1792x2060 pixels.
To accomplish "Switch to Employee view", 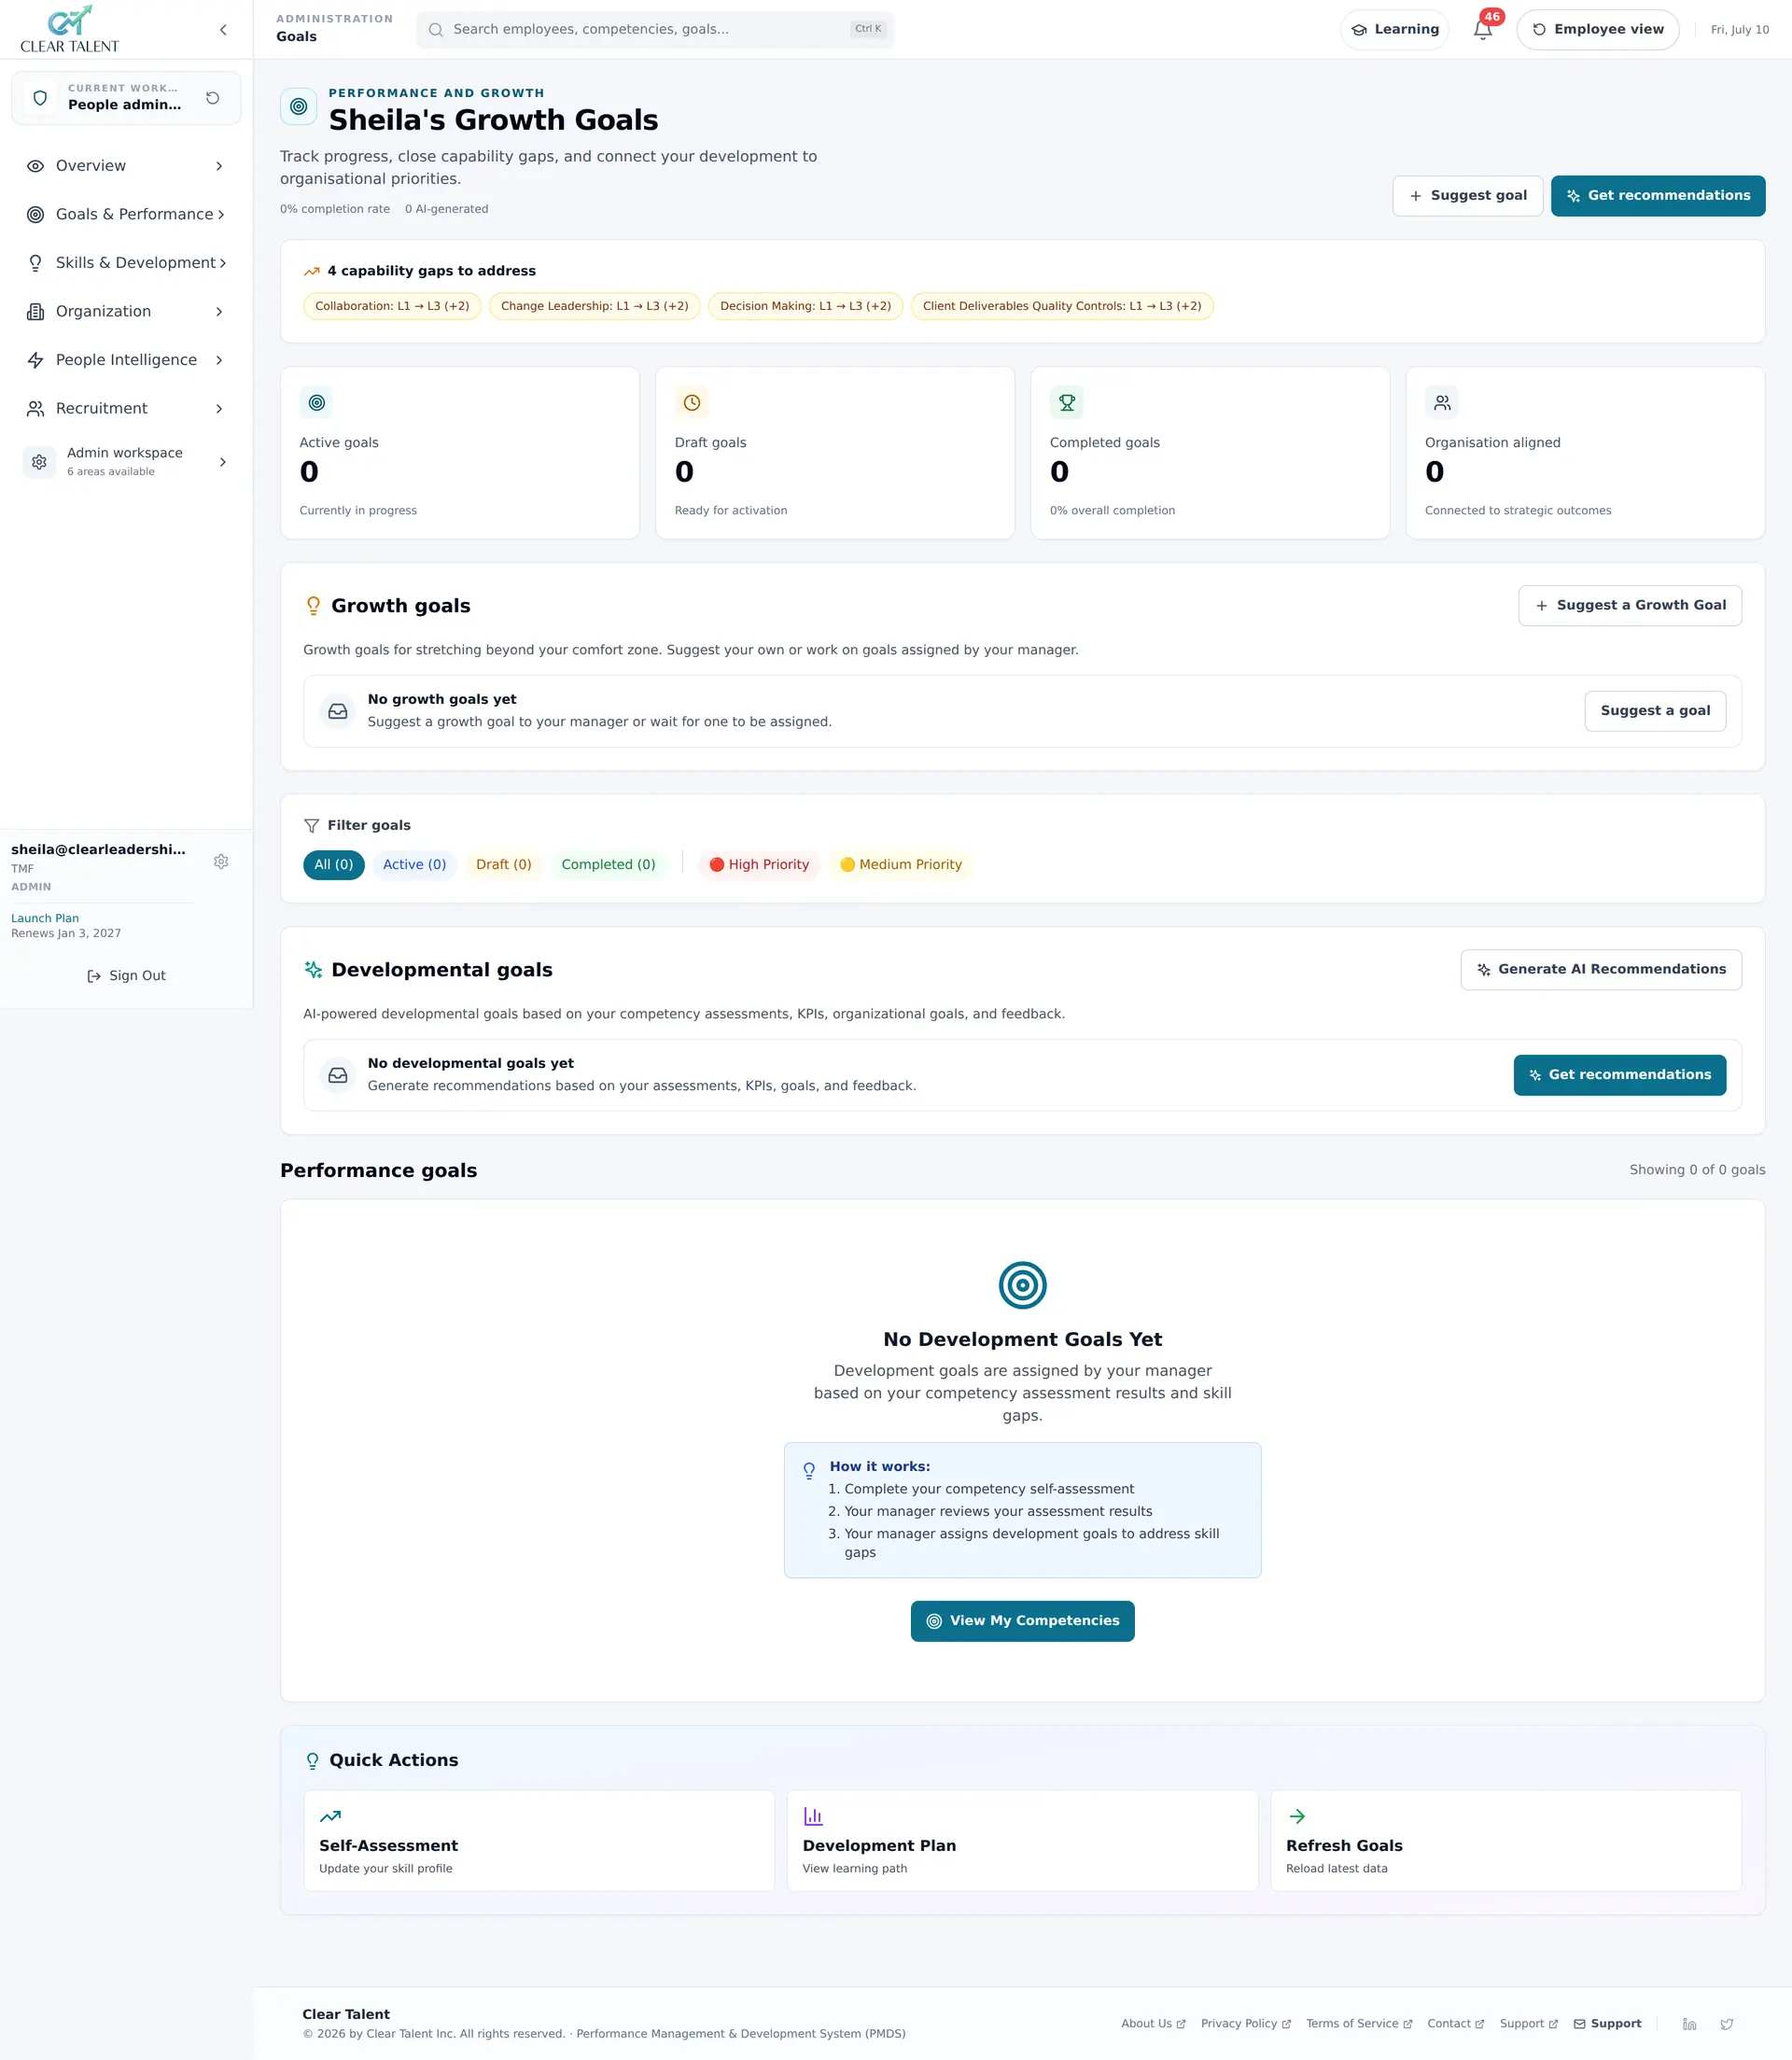I will point(1597,29).
